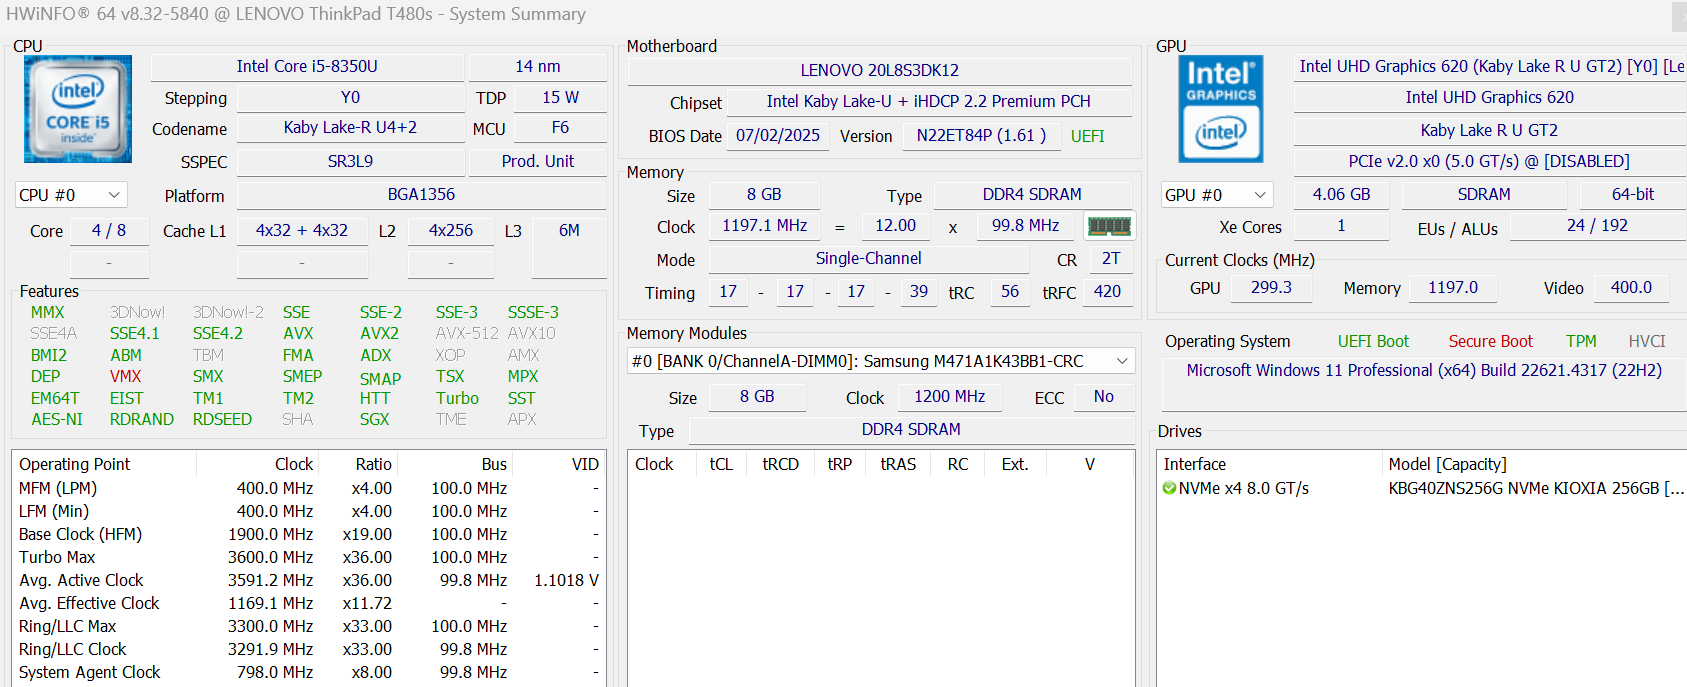Click the LENOVO 20L8S3DK12 motherboard field
The height and width of the screenshot is (687, 1687).
tap(879, 70)
